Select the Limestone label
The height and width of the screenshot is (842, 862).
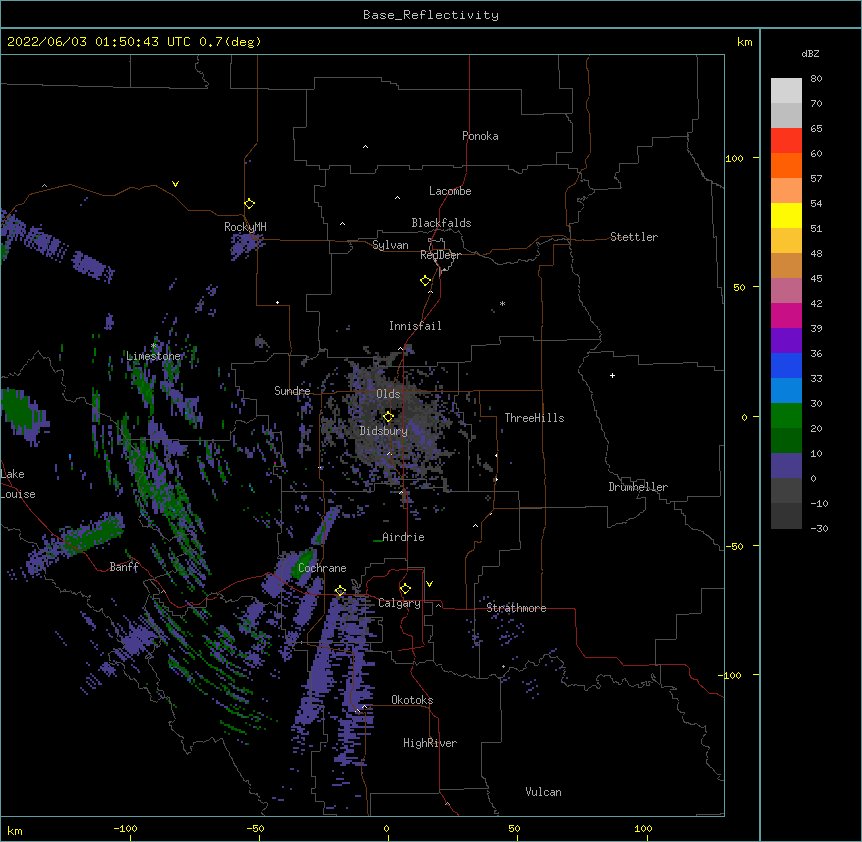point(154,356)
